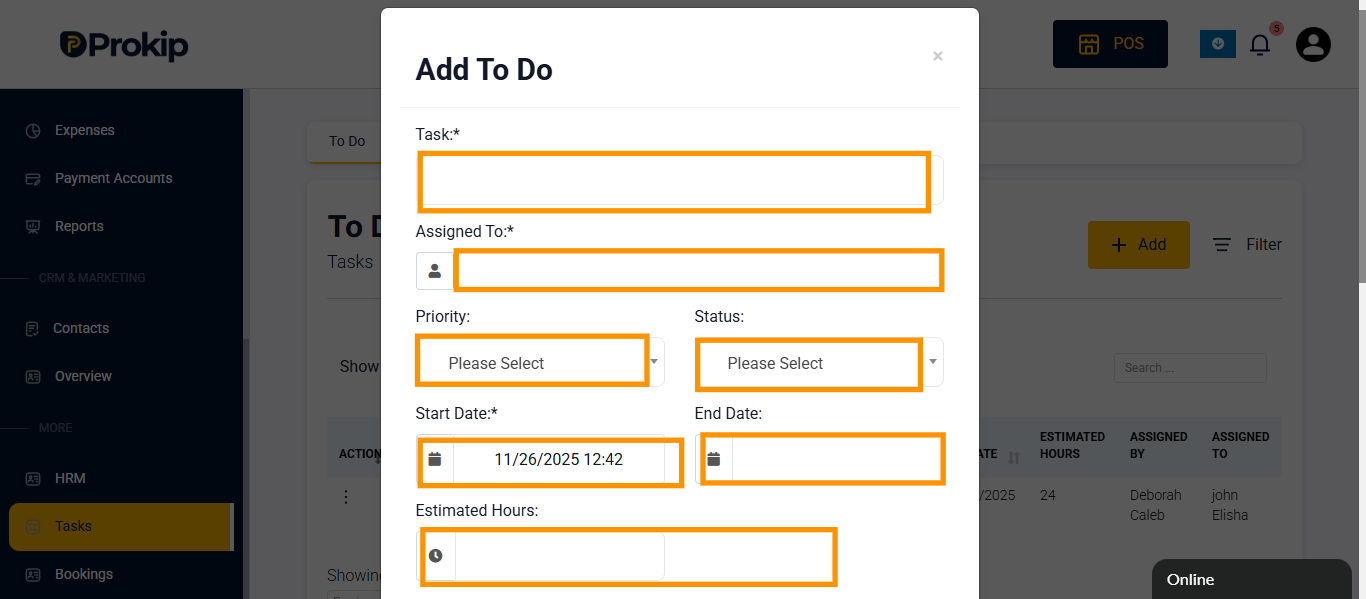
Task: Click the clock icon in Estimated Hours
Action: 436,556
